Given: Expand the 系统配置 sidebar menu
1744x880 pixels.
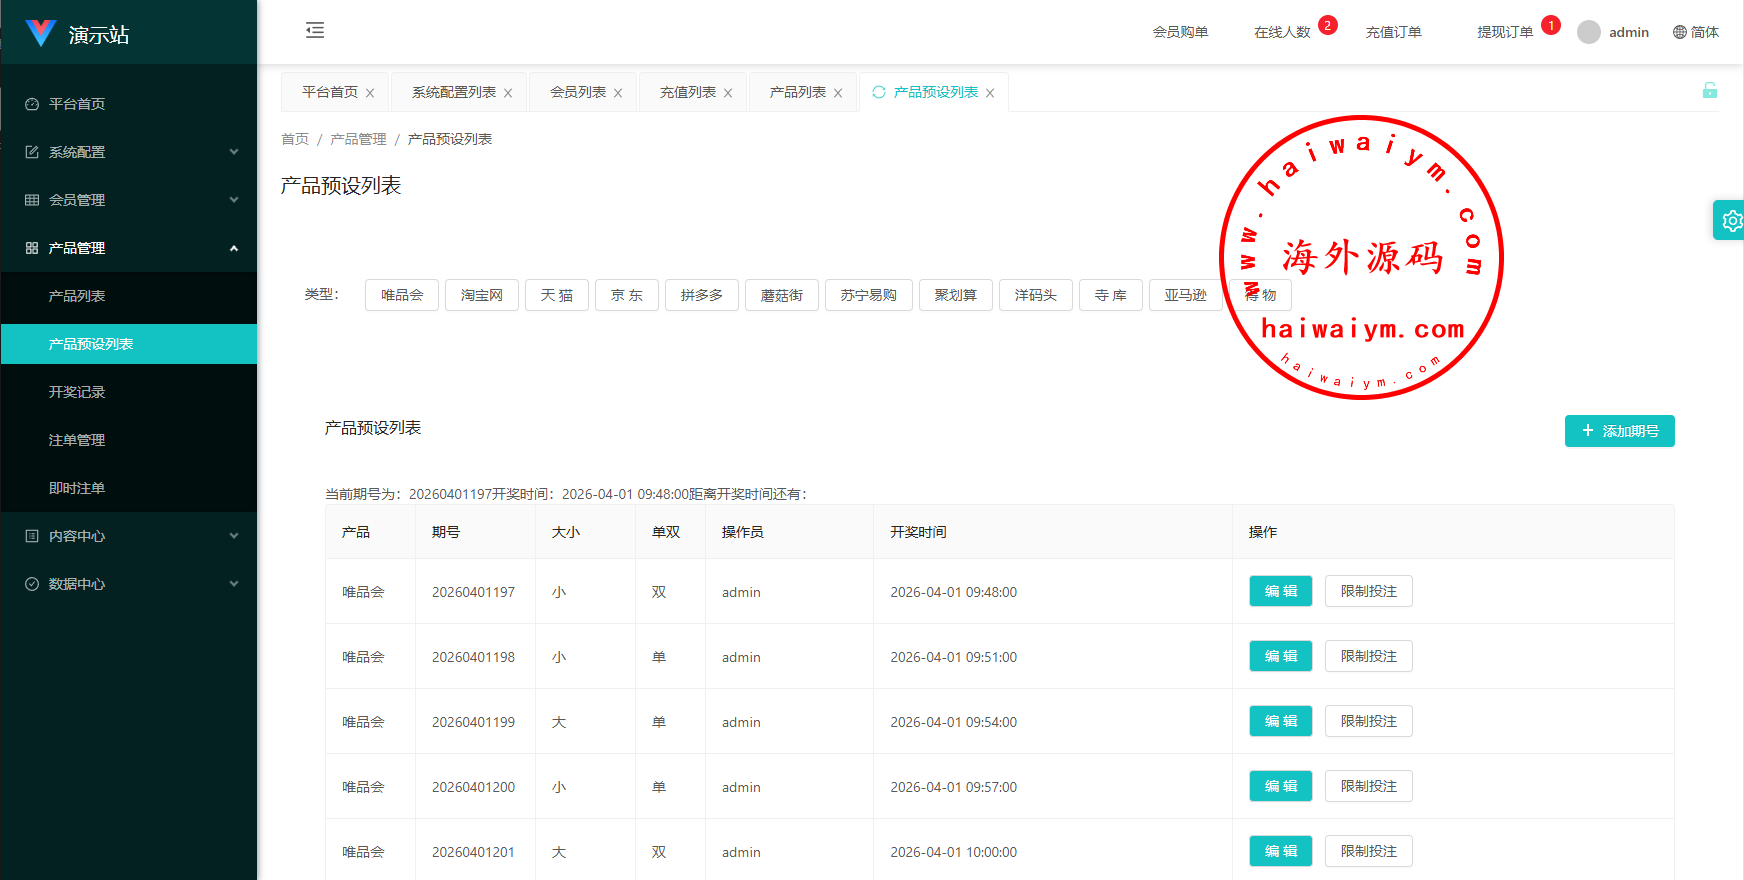Looking at the screenshot, I should point(128,152).
